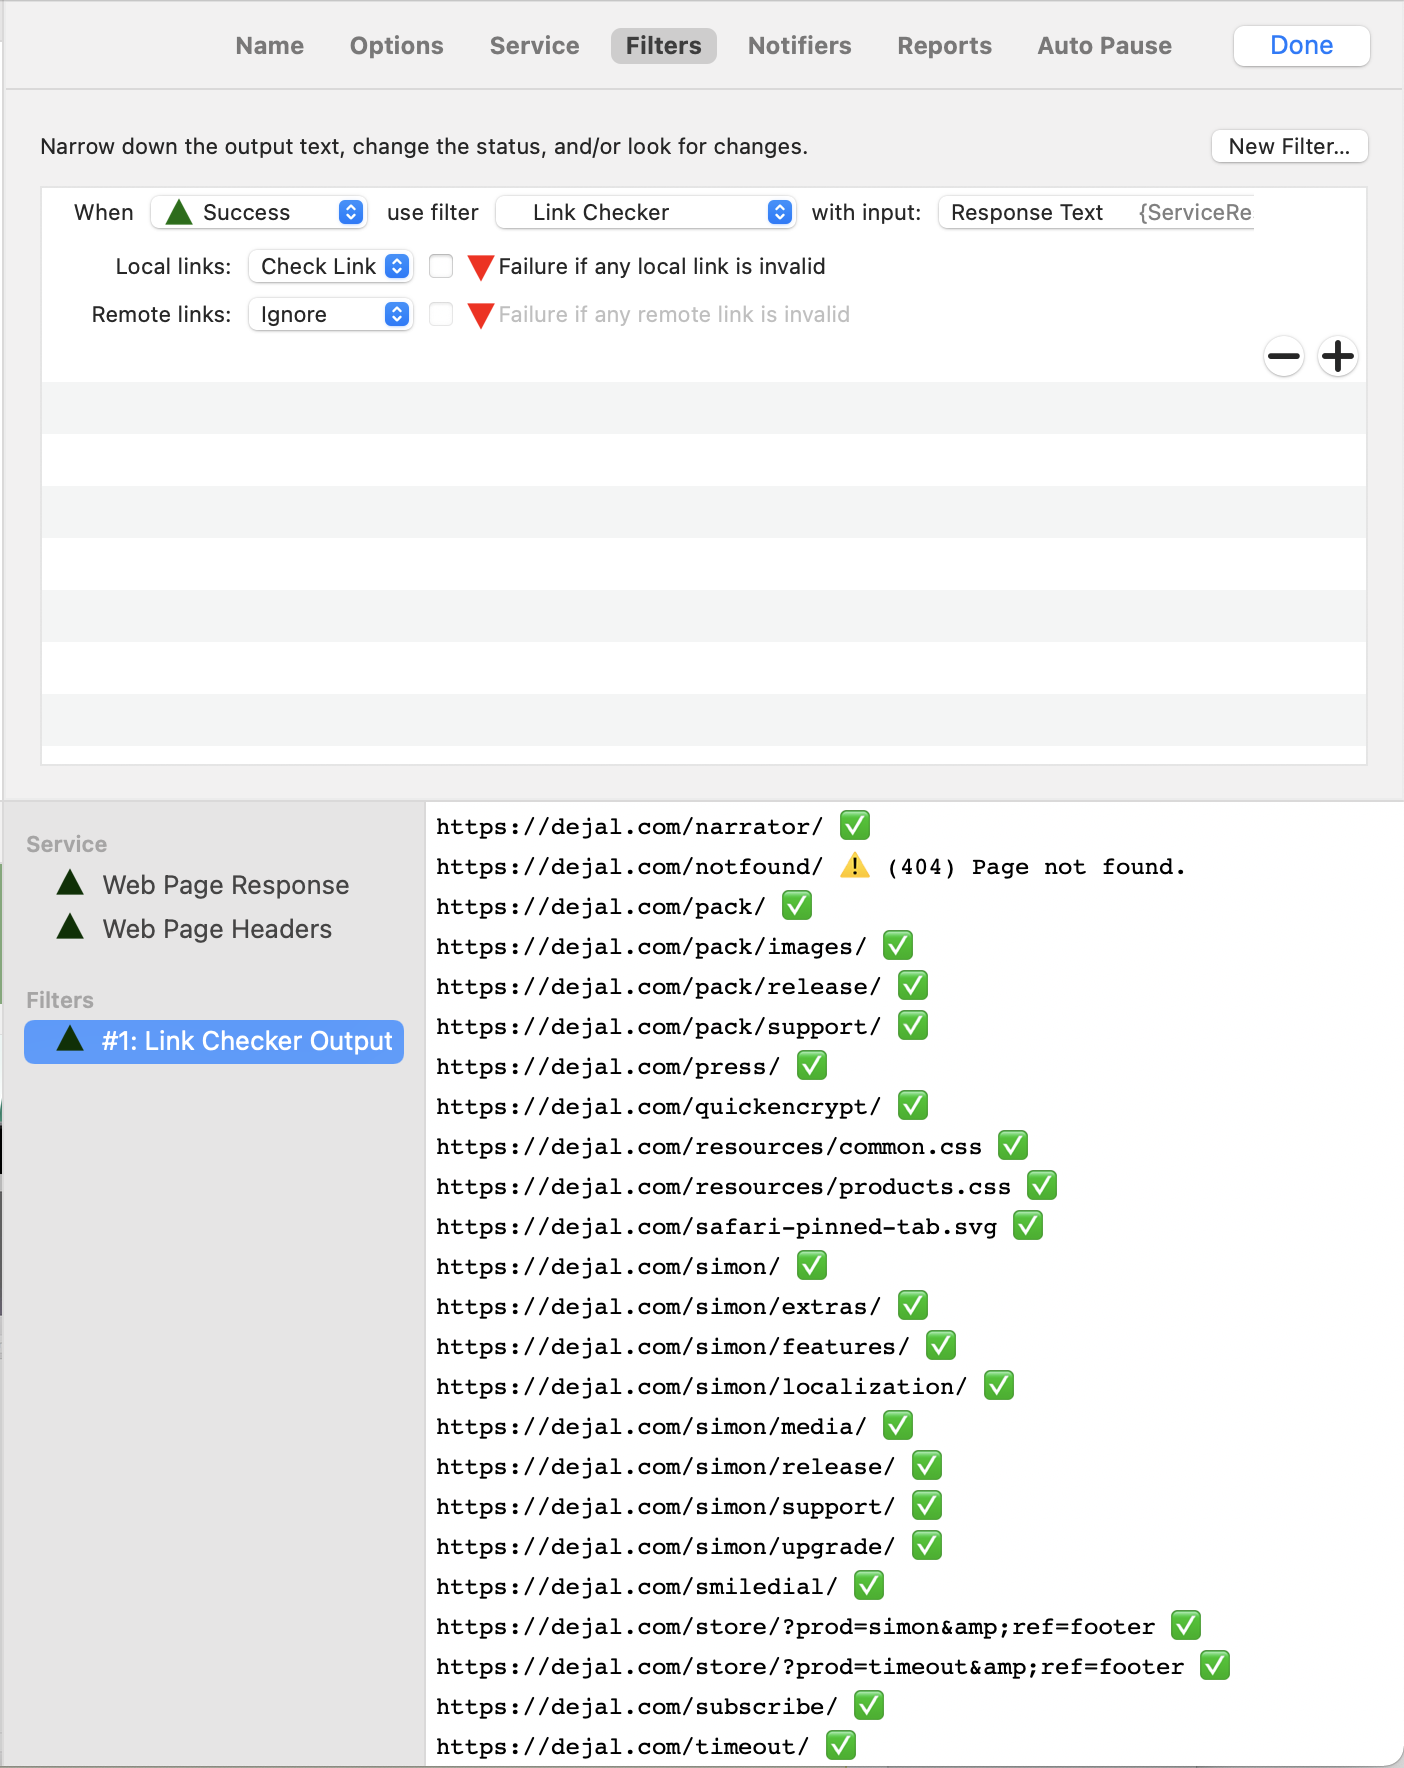Go to the Notifiers tab
The height and width of the screenshot is (1768, 1404).
coord(800,46)
